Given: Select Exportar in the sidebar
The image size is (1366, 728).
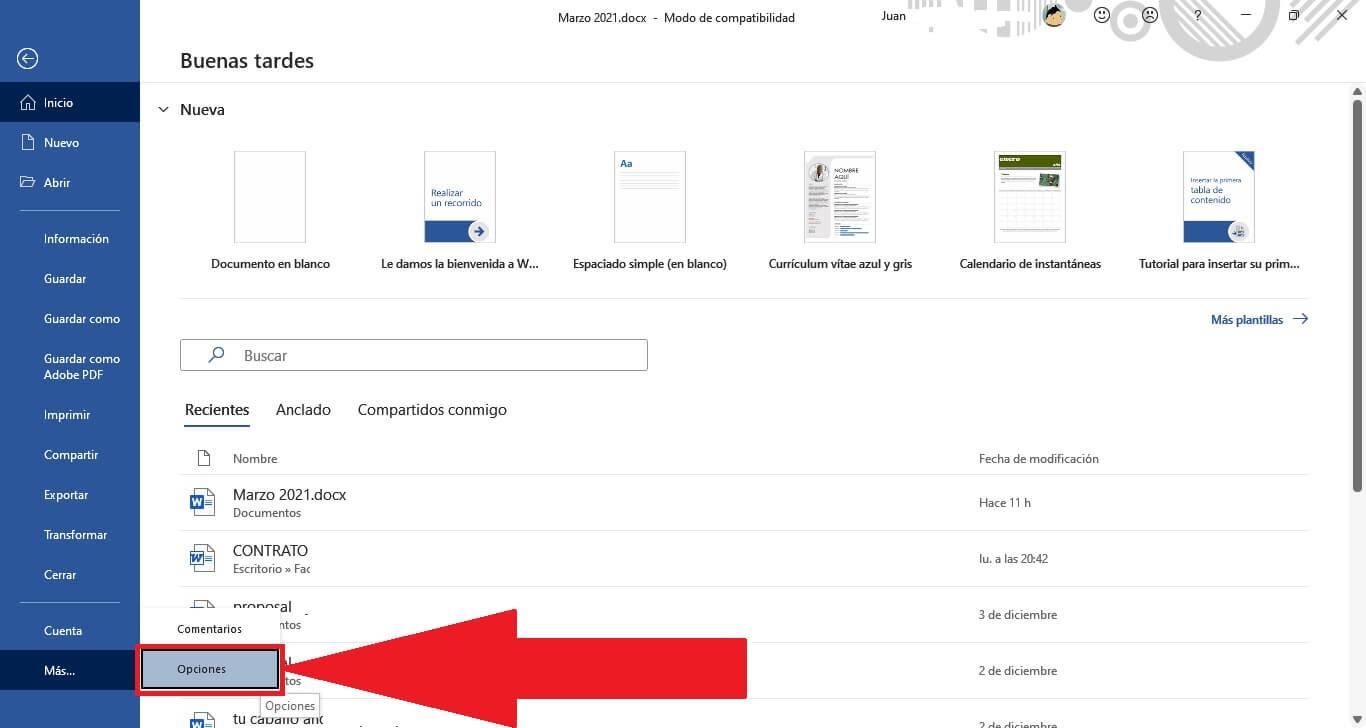Looking at the screenshot, I should point(70,494).
